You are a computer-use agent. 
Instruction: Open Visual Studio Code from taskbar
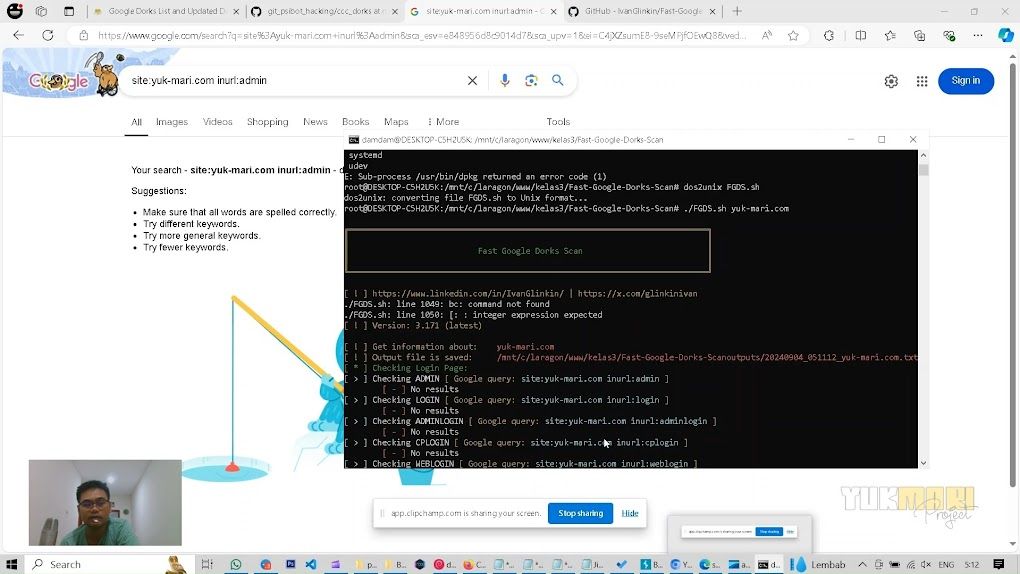coord(310,564)
